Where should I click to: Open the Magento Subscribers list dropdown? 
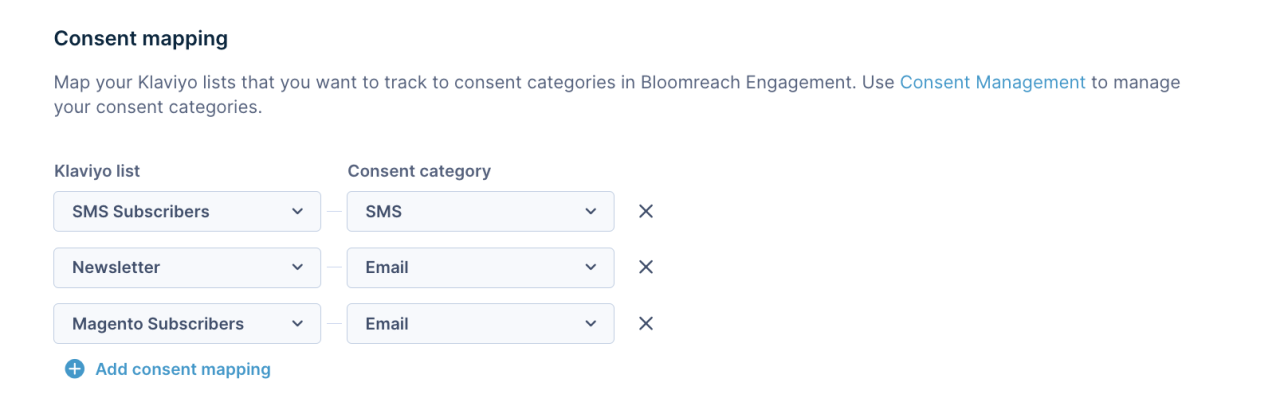click(187, 323)
